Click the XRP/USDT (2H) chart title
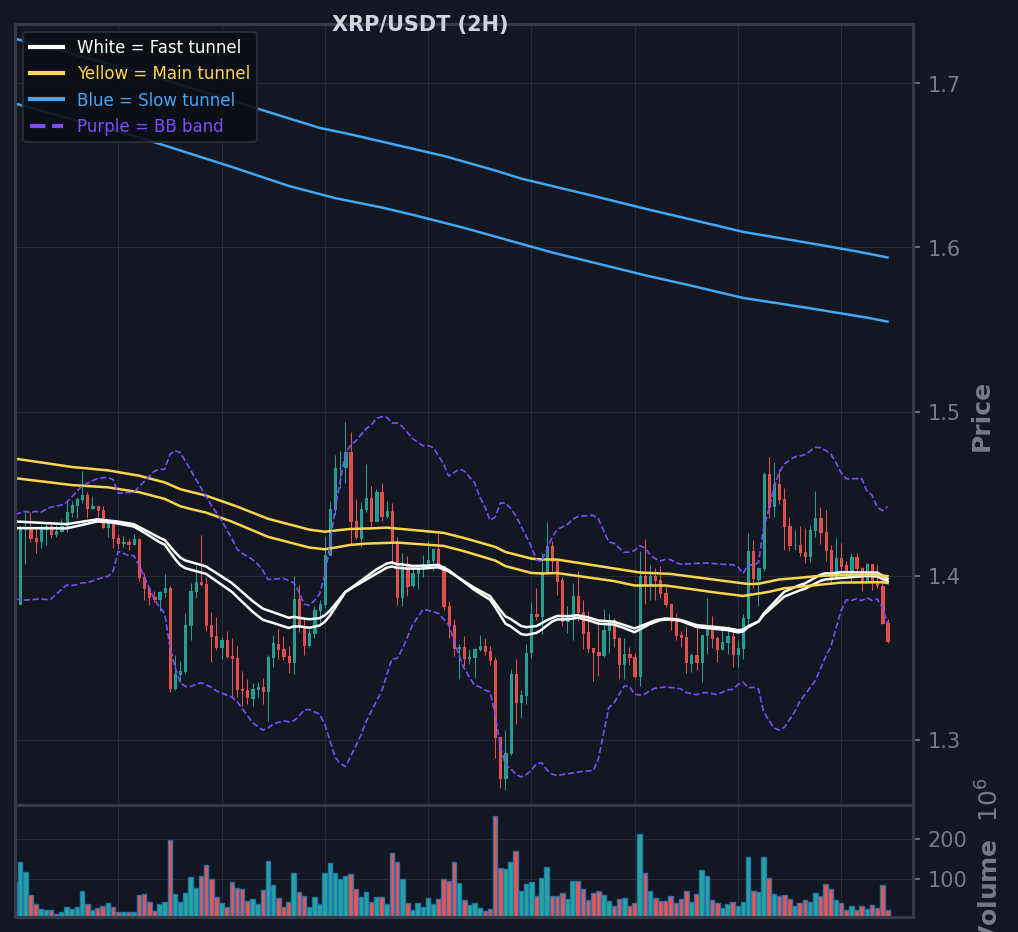 (x=419, y=24)
